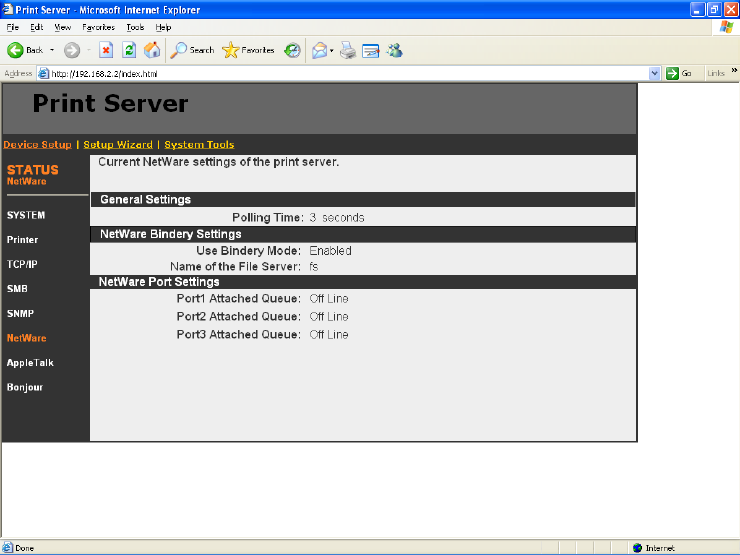
Task: Select TCP/IP in the status sidebar
Action: (22, 264)
